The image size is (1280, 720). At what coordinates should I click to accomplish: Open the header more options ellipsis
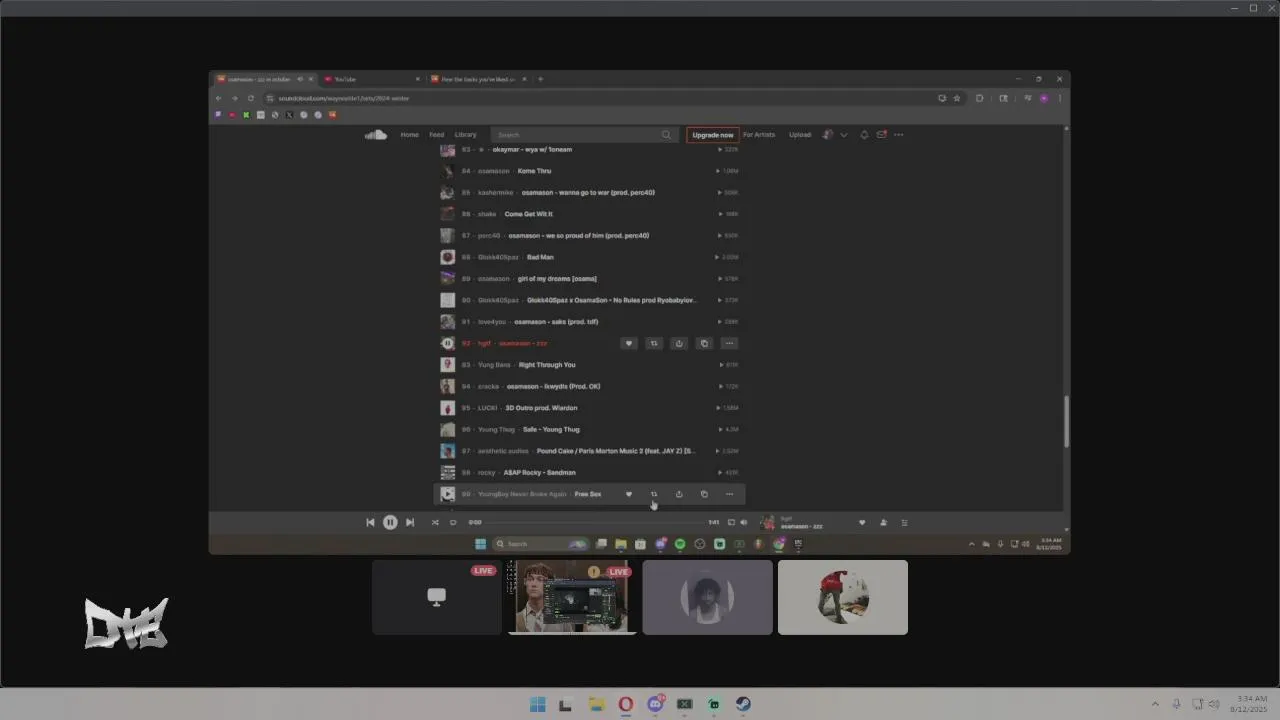pos(898,134)
